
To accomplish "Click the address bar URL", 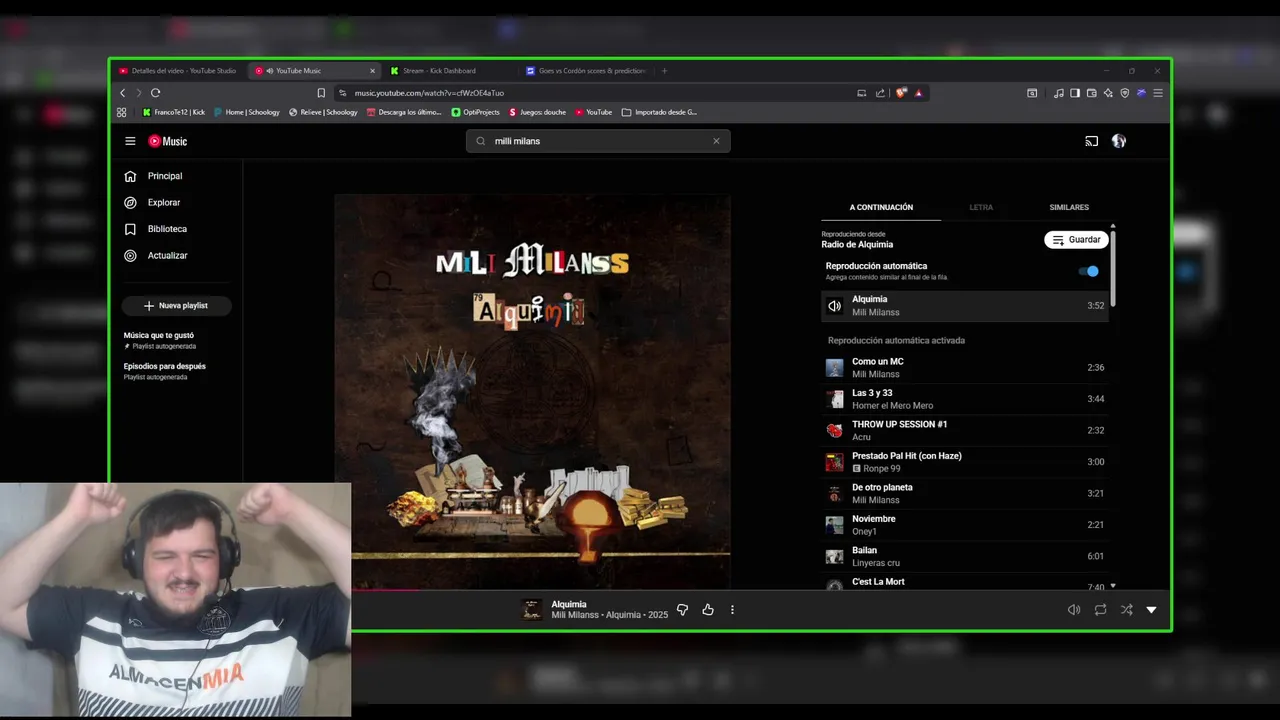I will pyautogui.click(x=429, y=93).
